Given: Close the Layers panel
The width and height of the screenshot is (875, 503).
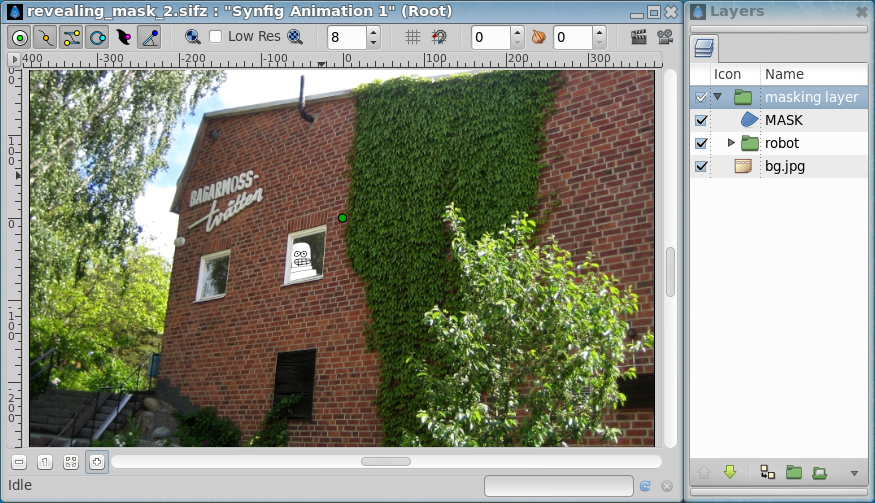Looking at the screenshot, I should tap(862, 11).
